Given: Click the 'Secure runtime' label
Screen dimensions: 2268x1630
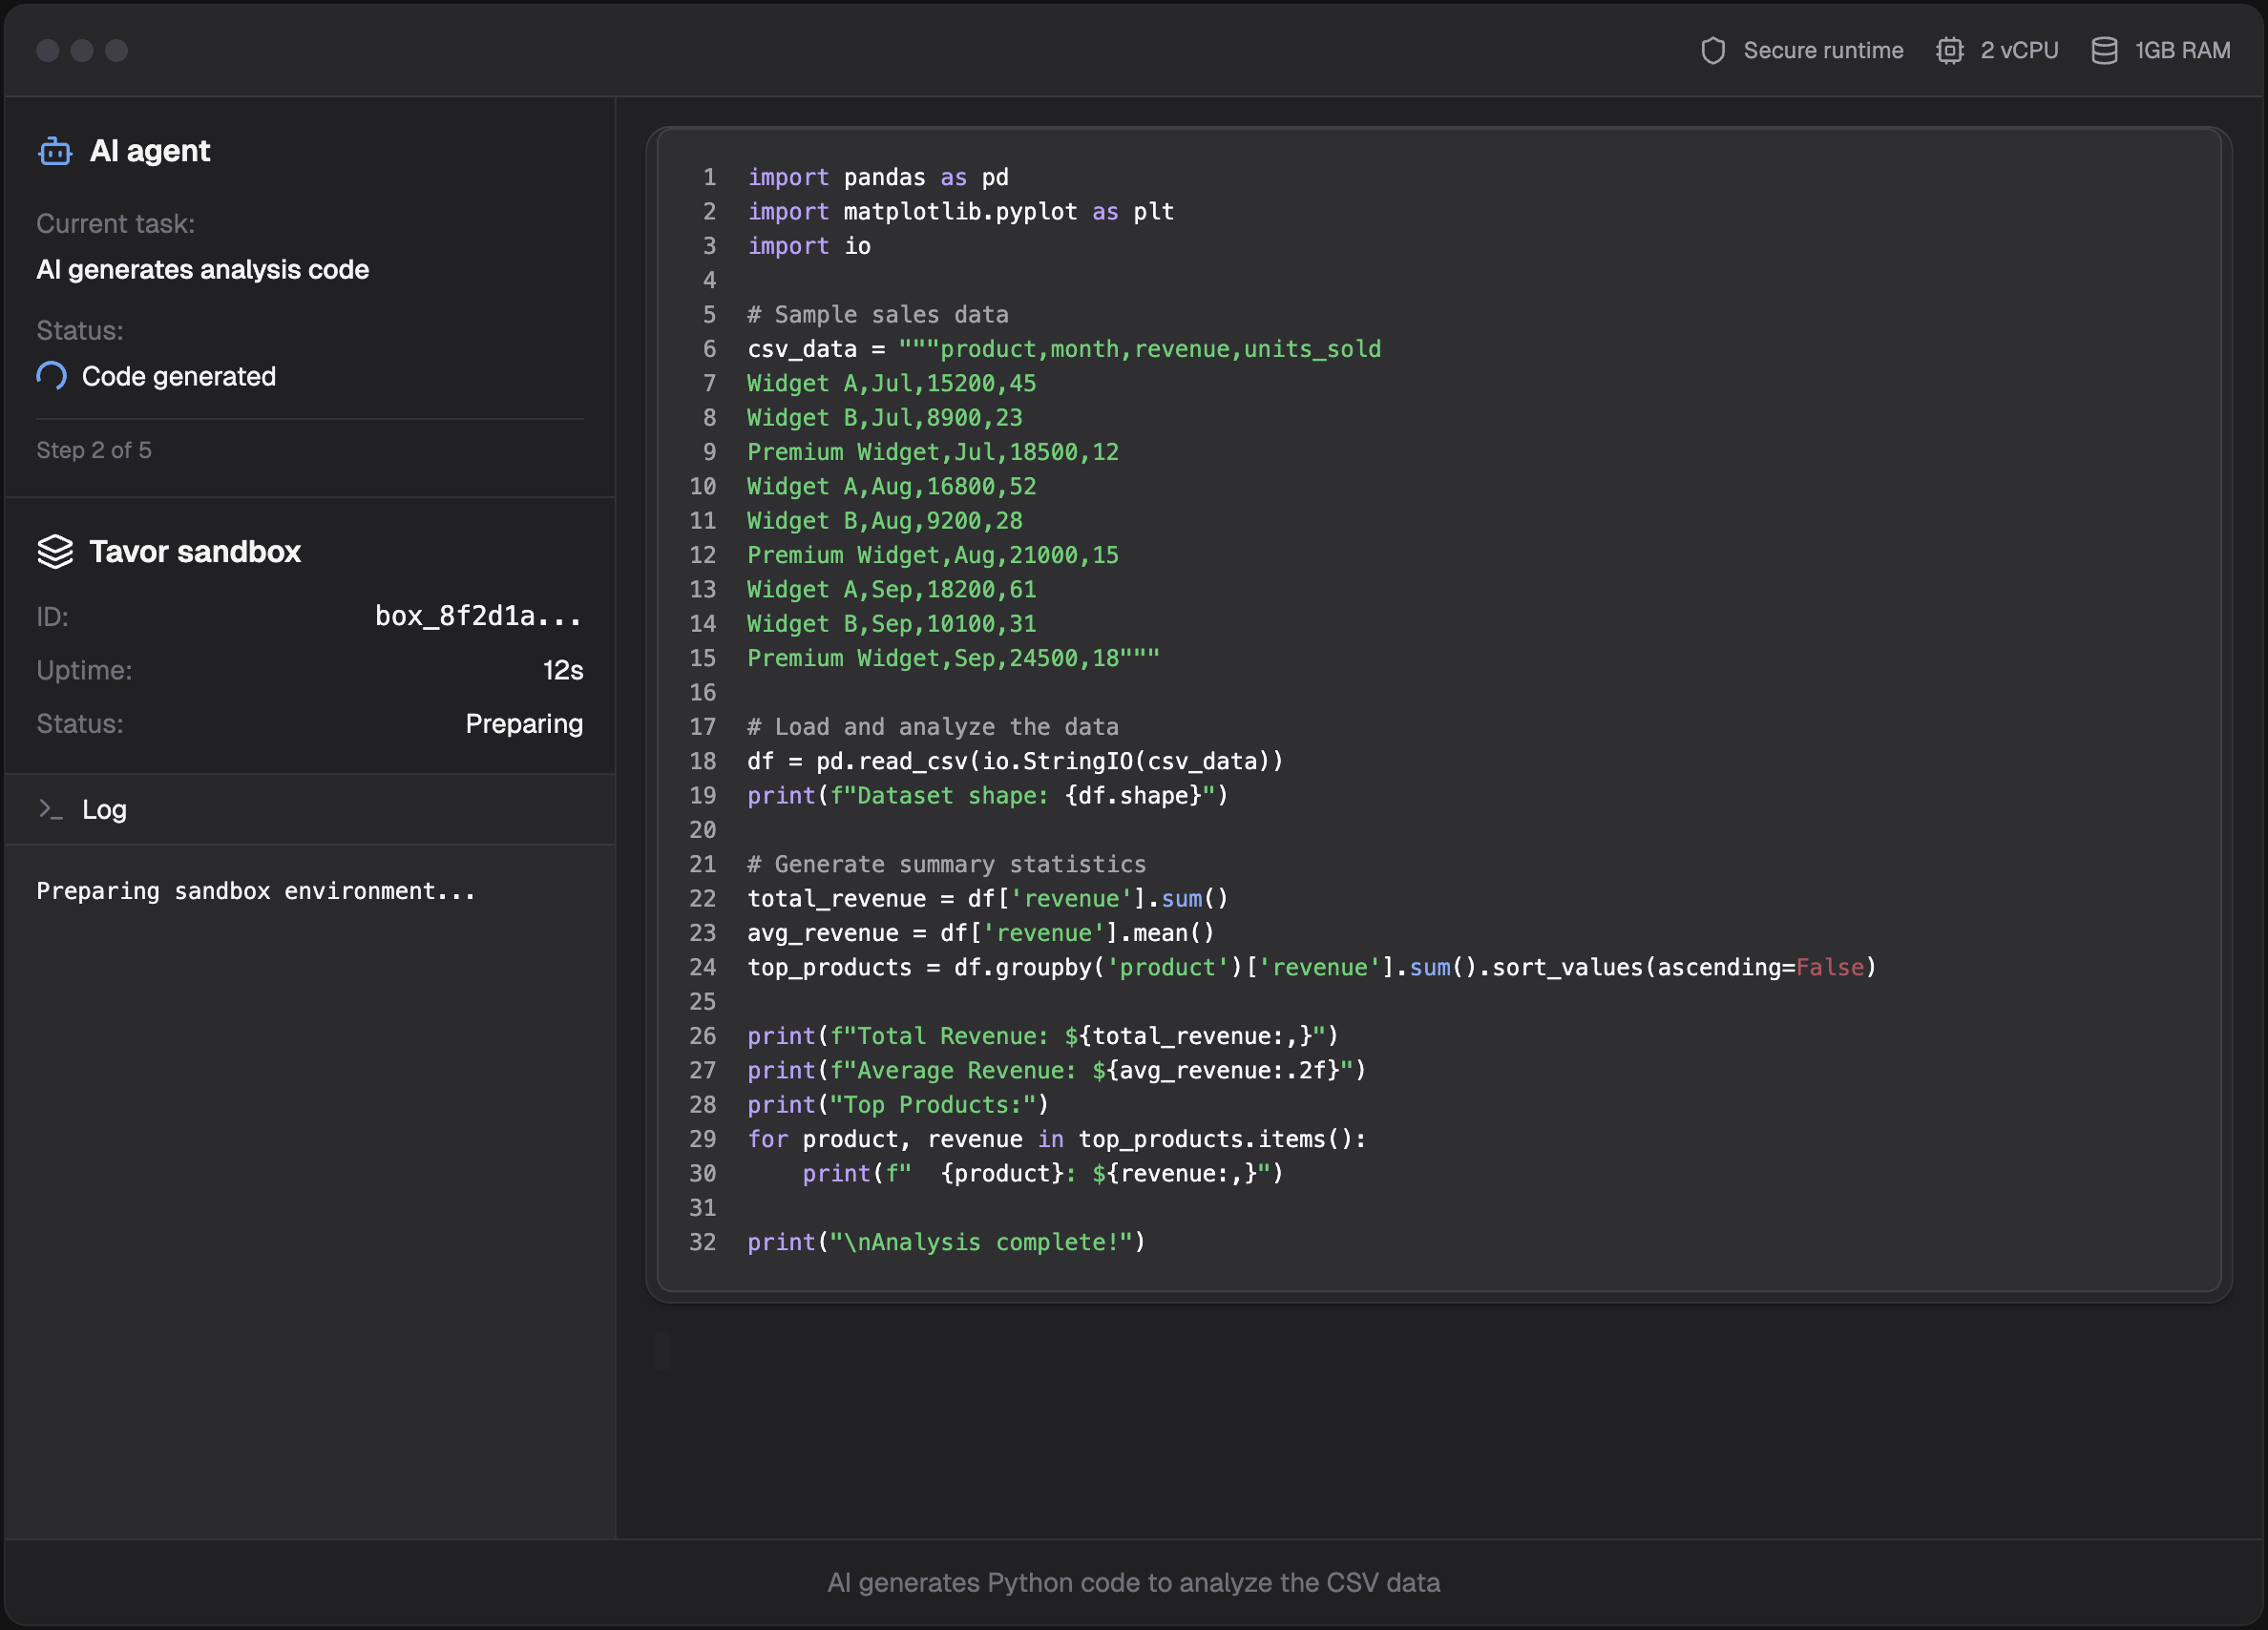Looking at the screenshot, I should [1823, 50].
